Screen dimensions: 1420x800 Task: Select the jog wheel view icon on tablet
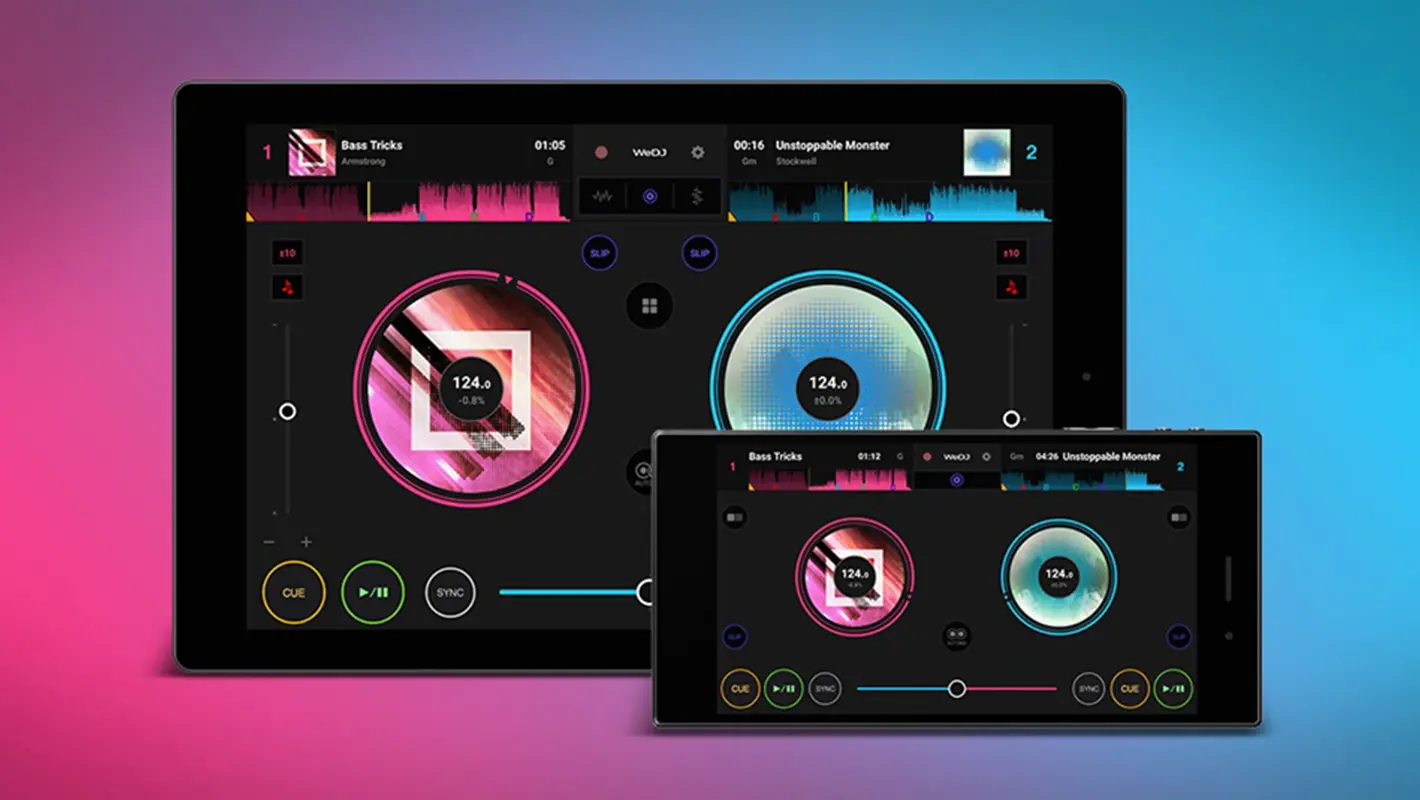(650, 197)
